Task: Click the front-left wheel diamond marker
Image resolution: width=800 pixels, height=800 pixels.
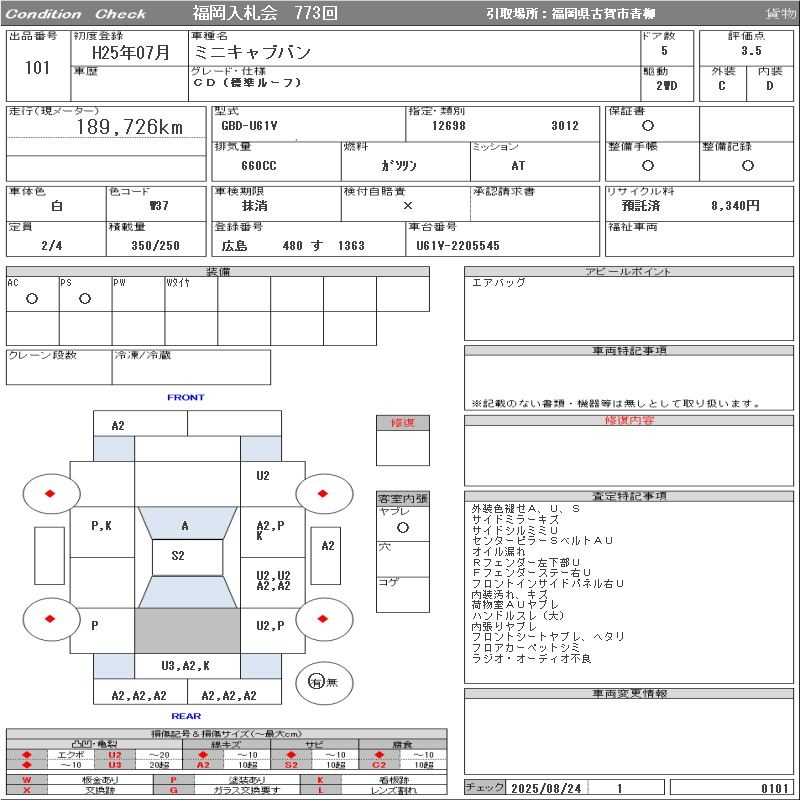Action: click(x=50, y=493)
